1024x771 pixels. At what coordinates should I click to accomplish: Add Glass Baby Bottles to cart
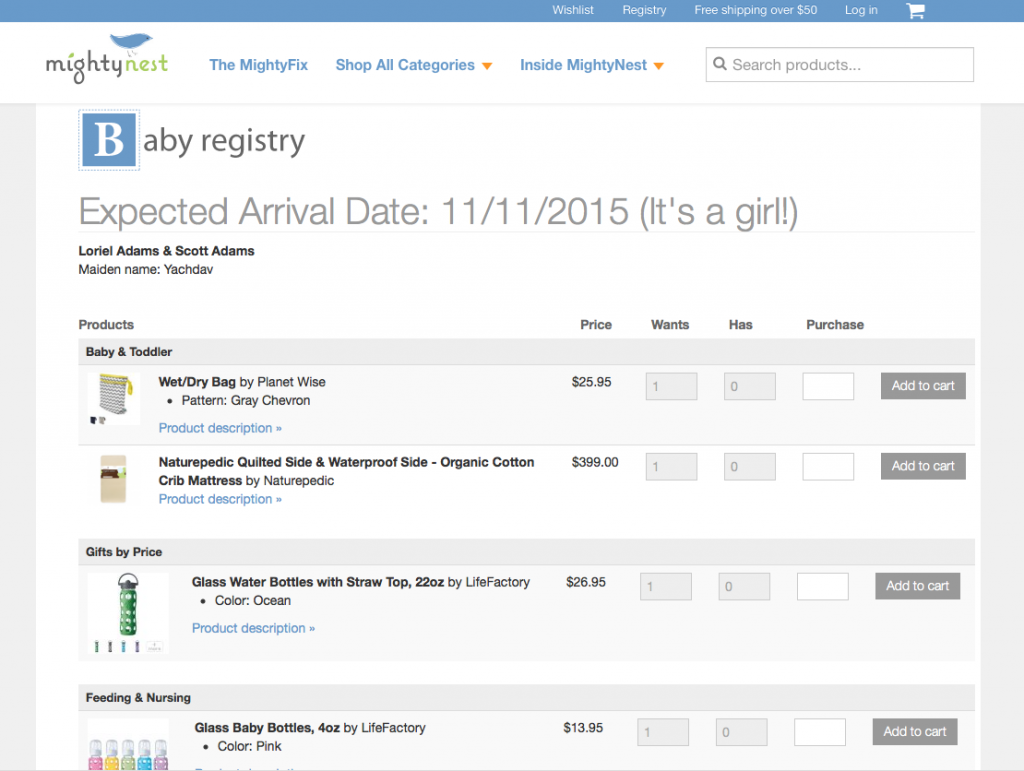point(915,732)
